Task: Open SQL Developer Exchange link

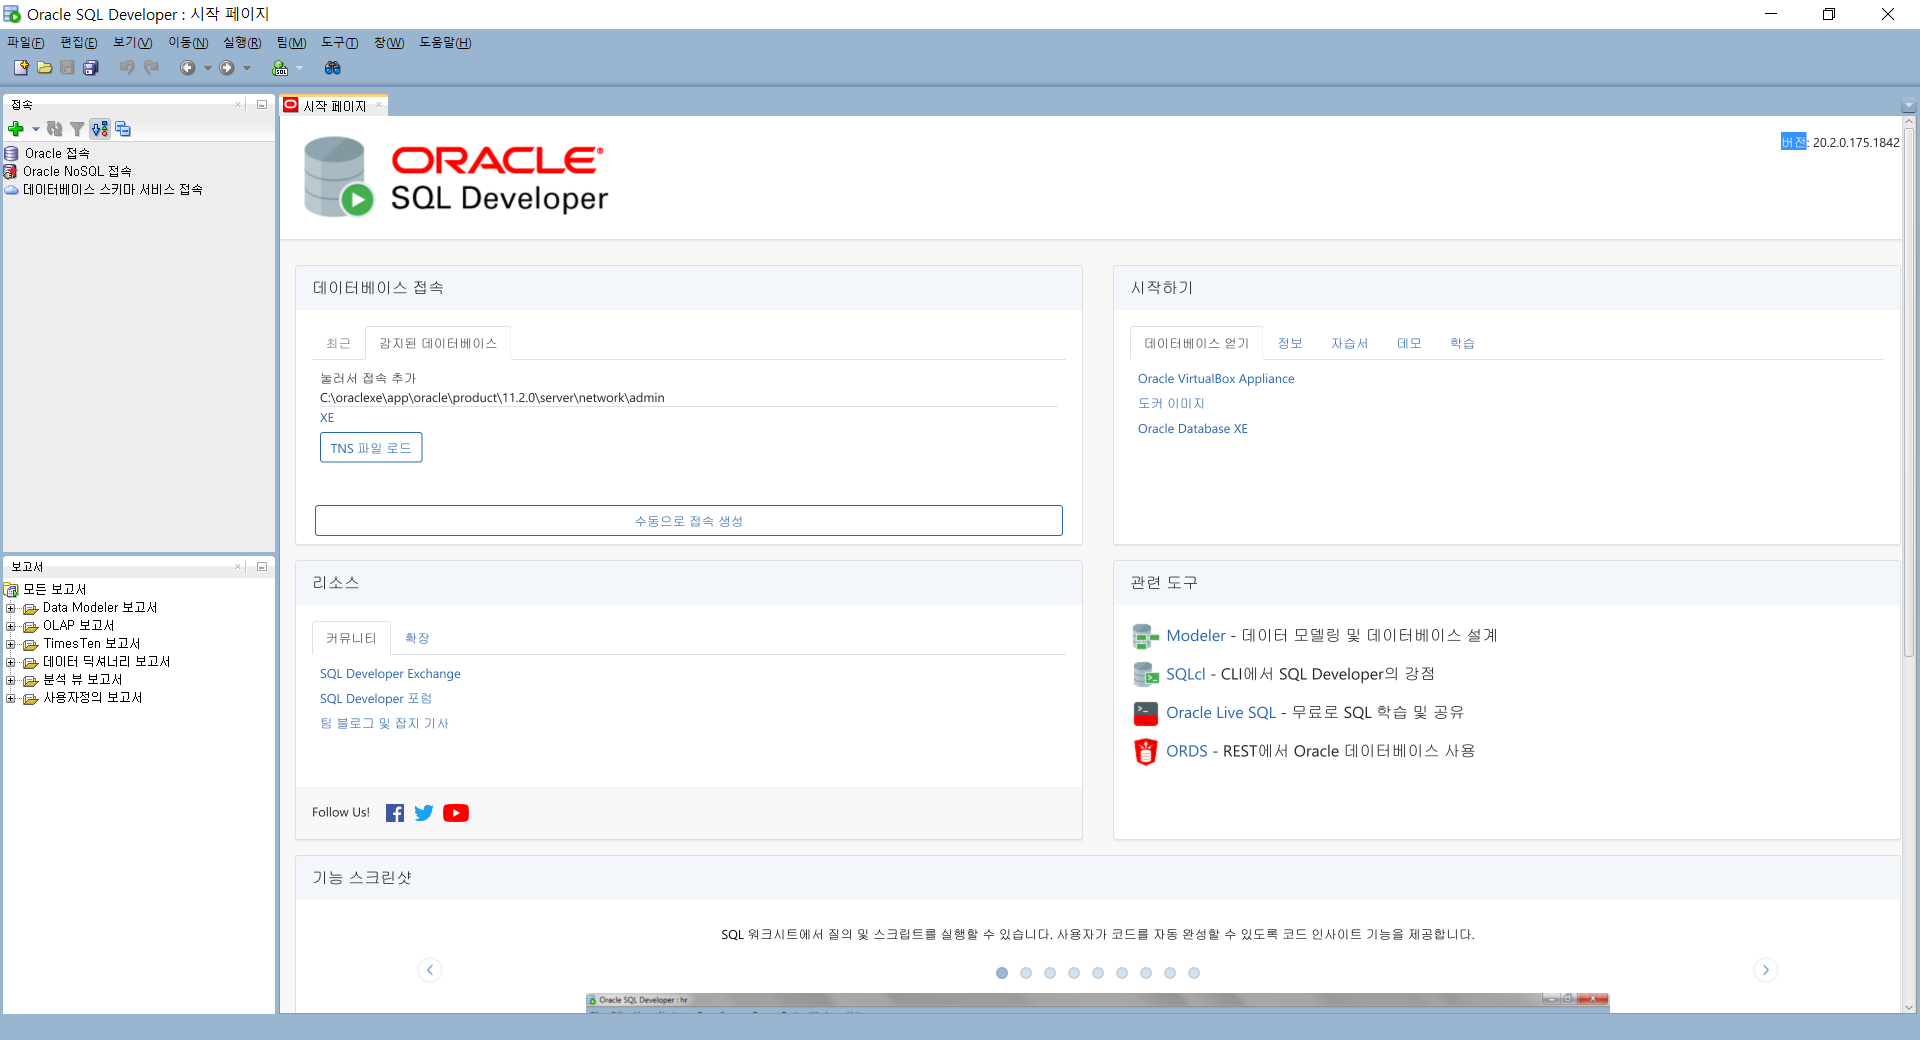Action: pos(390,674)
